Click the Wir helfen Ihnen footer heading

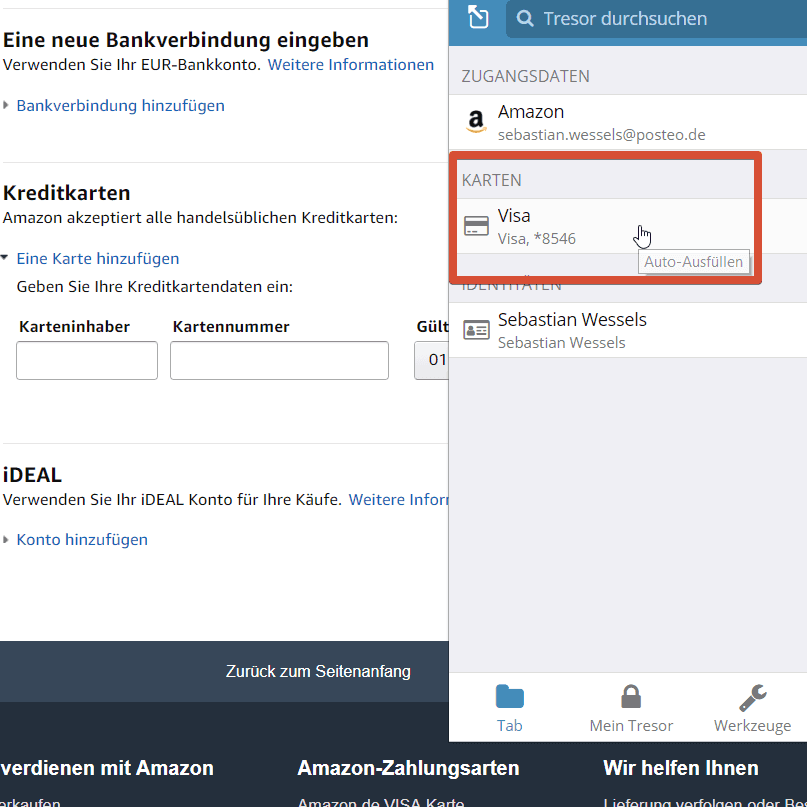point(680,768)
